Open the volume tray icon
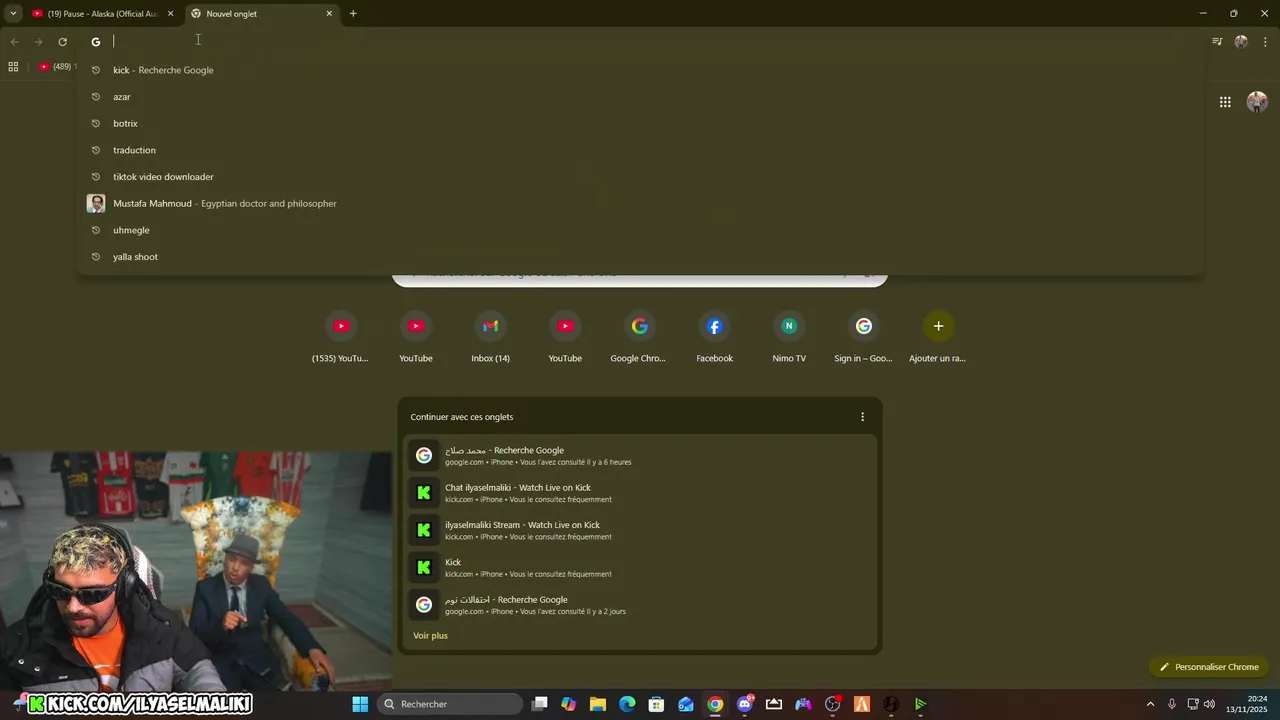Screen dimensions: 1280x720 (1209, 704)
